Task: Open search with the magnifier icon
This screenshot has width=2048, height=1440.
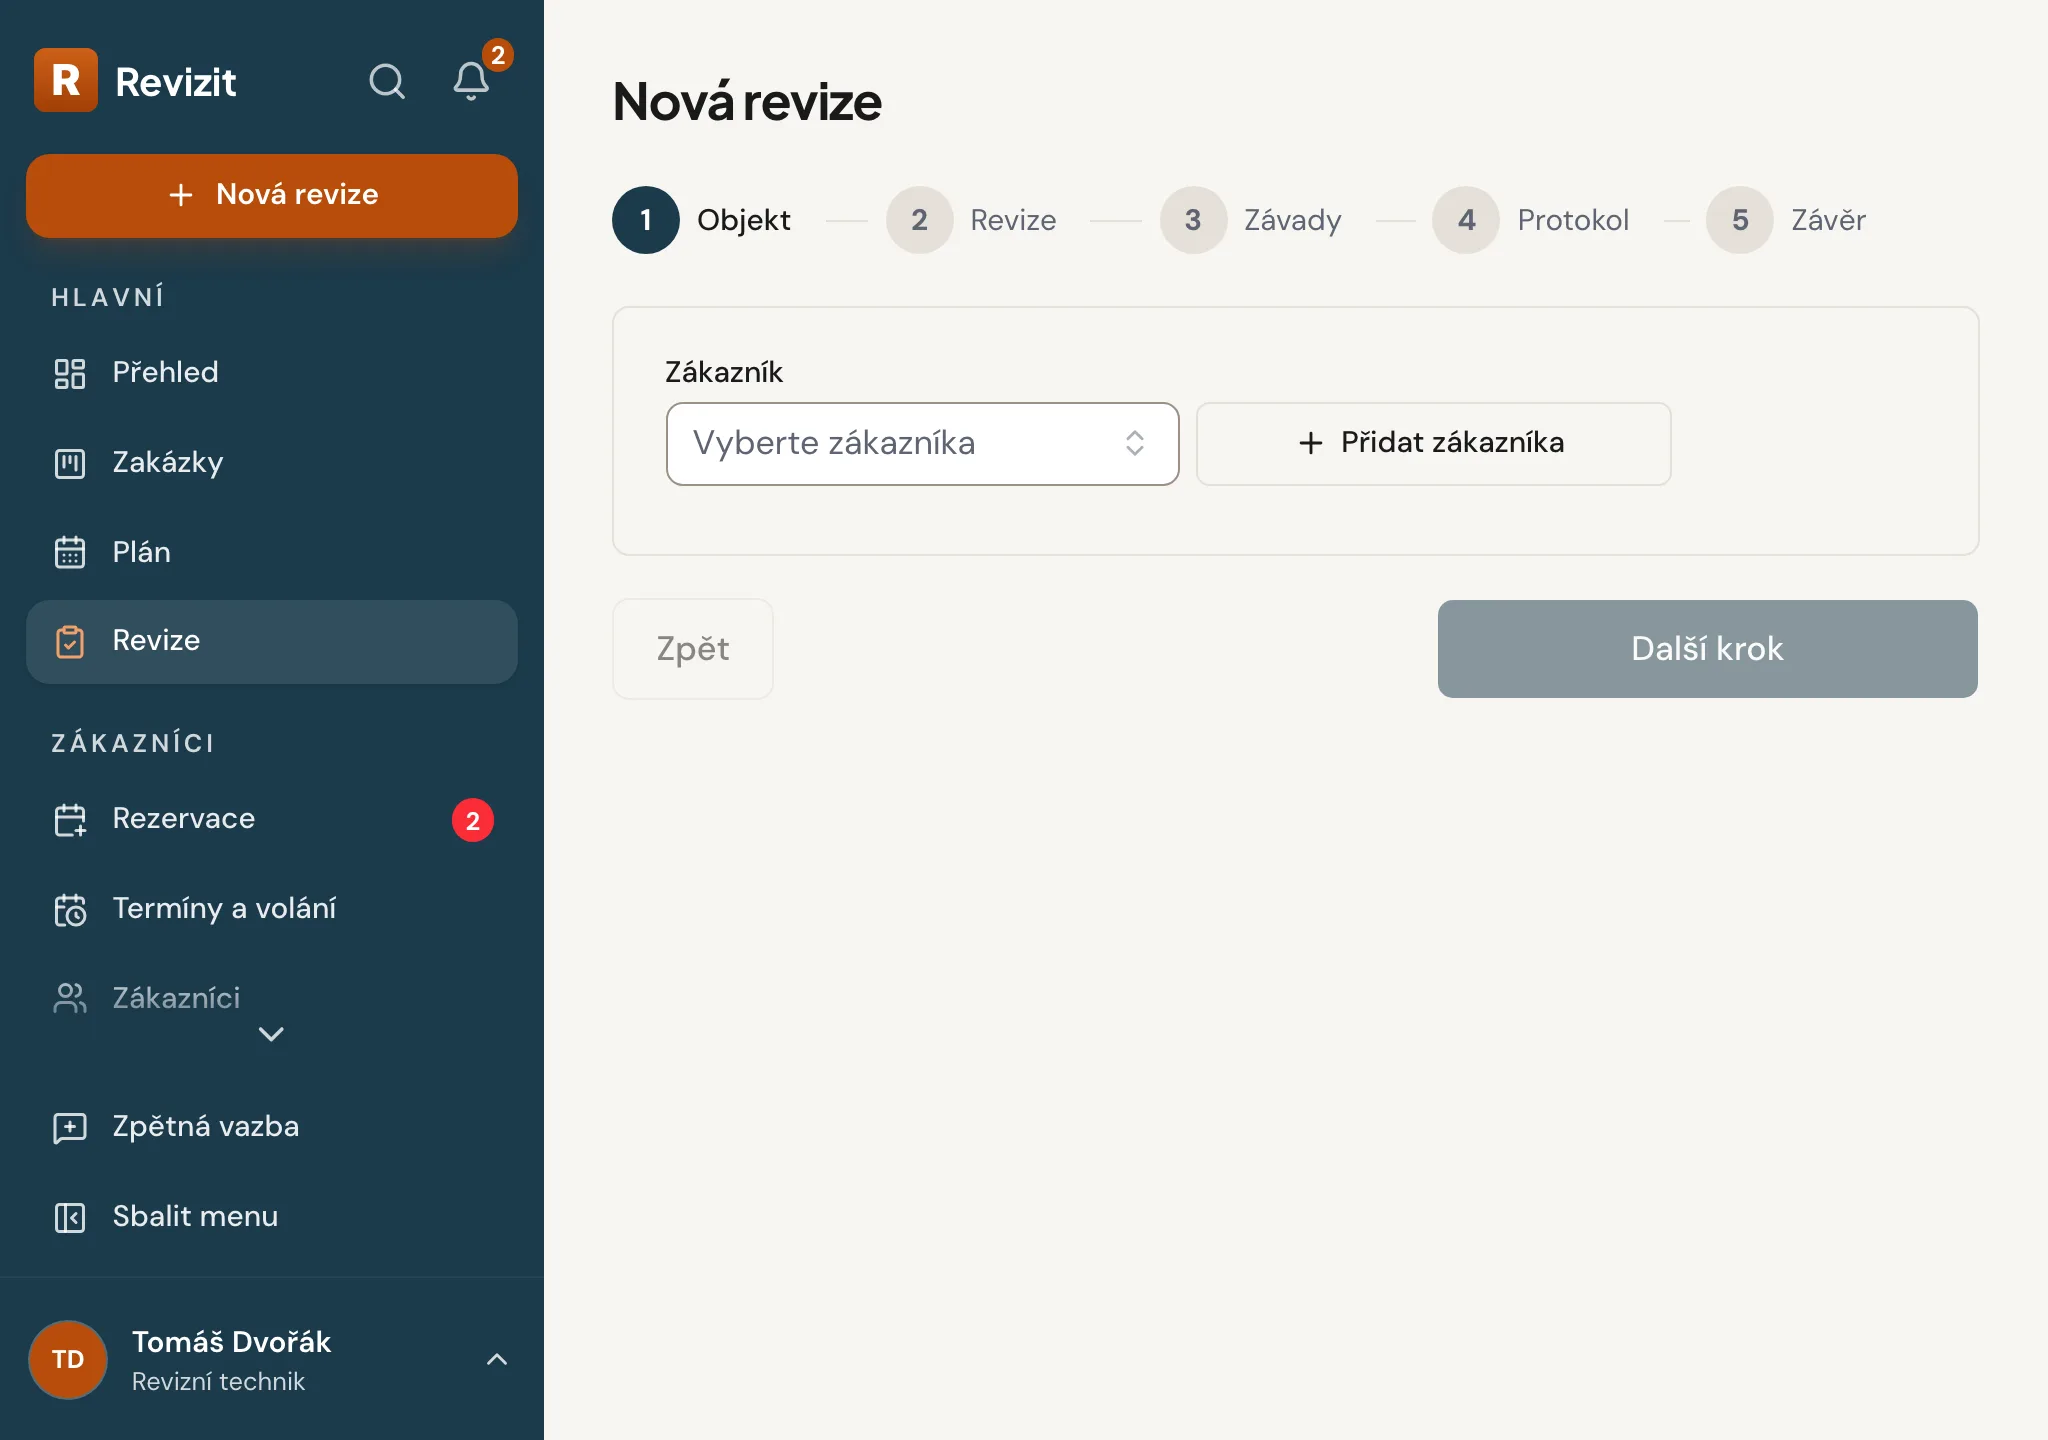Action: click(387, 81)
